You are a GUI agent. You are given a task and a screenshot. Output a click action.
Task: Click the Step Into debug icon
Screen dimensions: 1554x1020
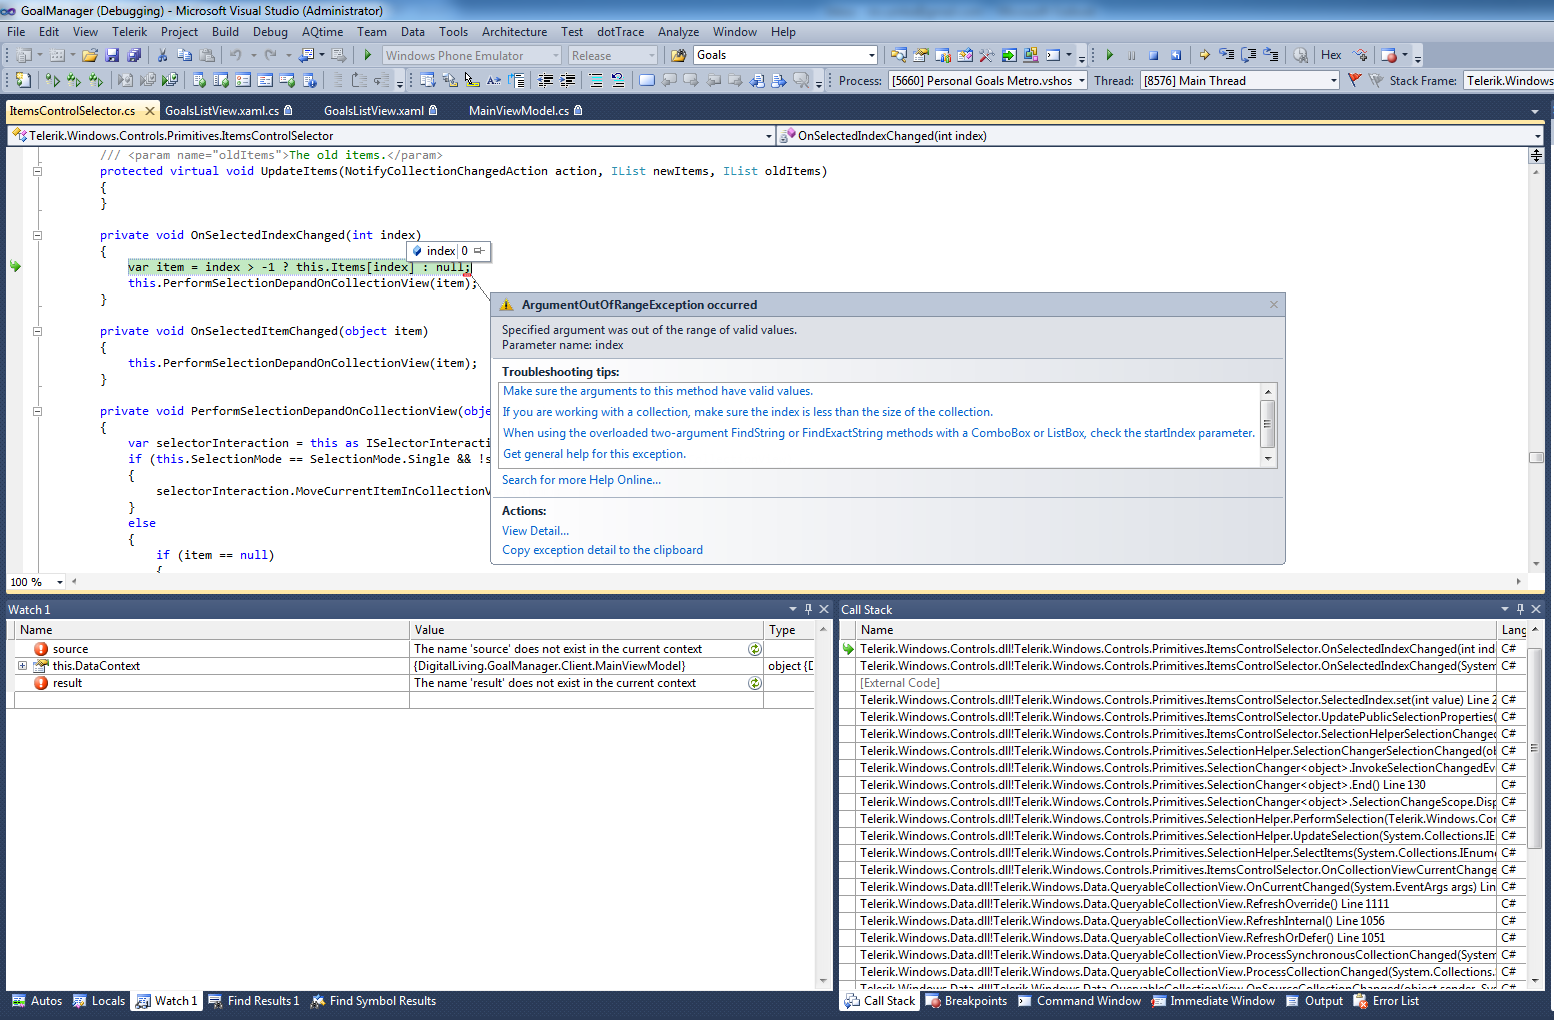1226,56
